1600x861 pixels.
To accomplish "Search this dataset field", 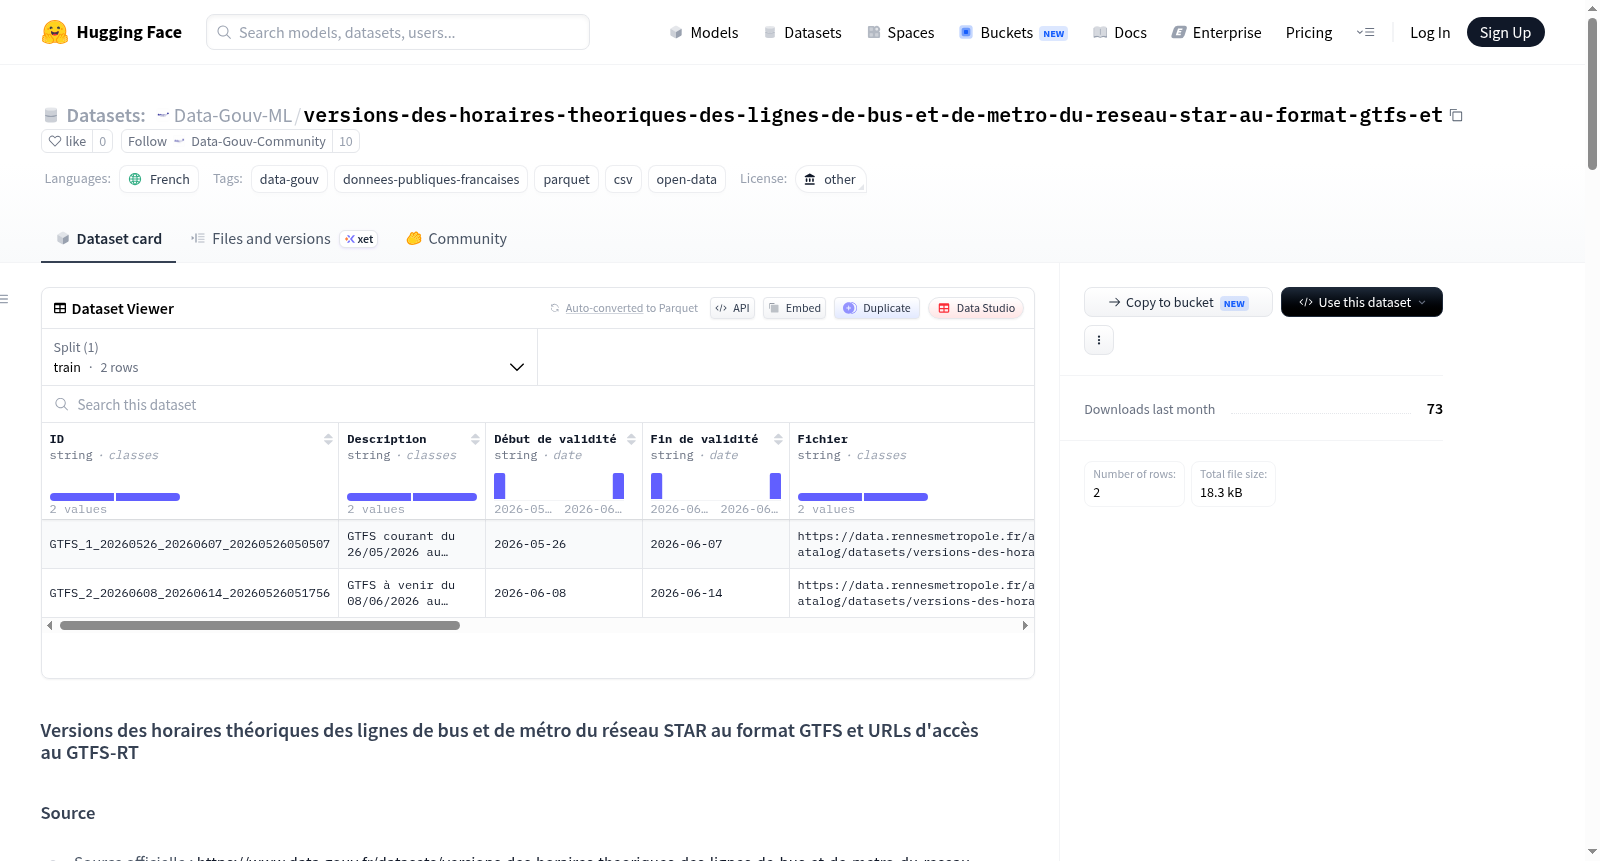I will pos(538,404).
